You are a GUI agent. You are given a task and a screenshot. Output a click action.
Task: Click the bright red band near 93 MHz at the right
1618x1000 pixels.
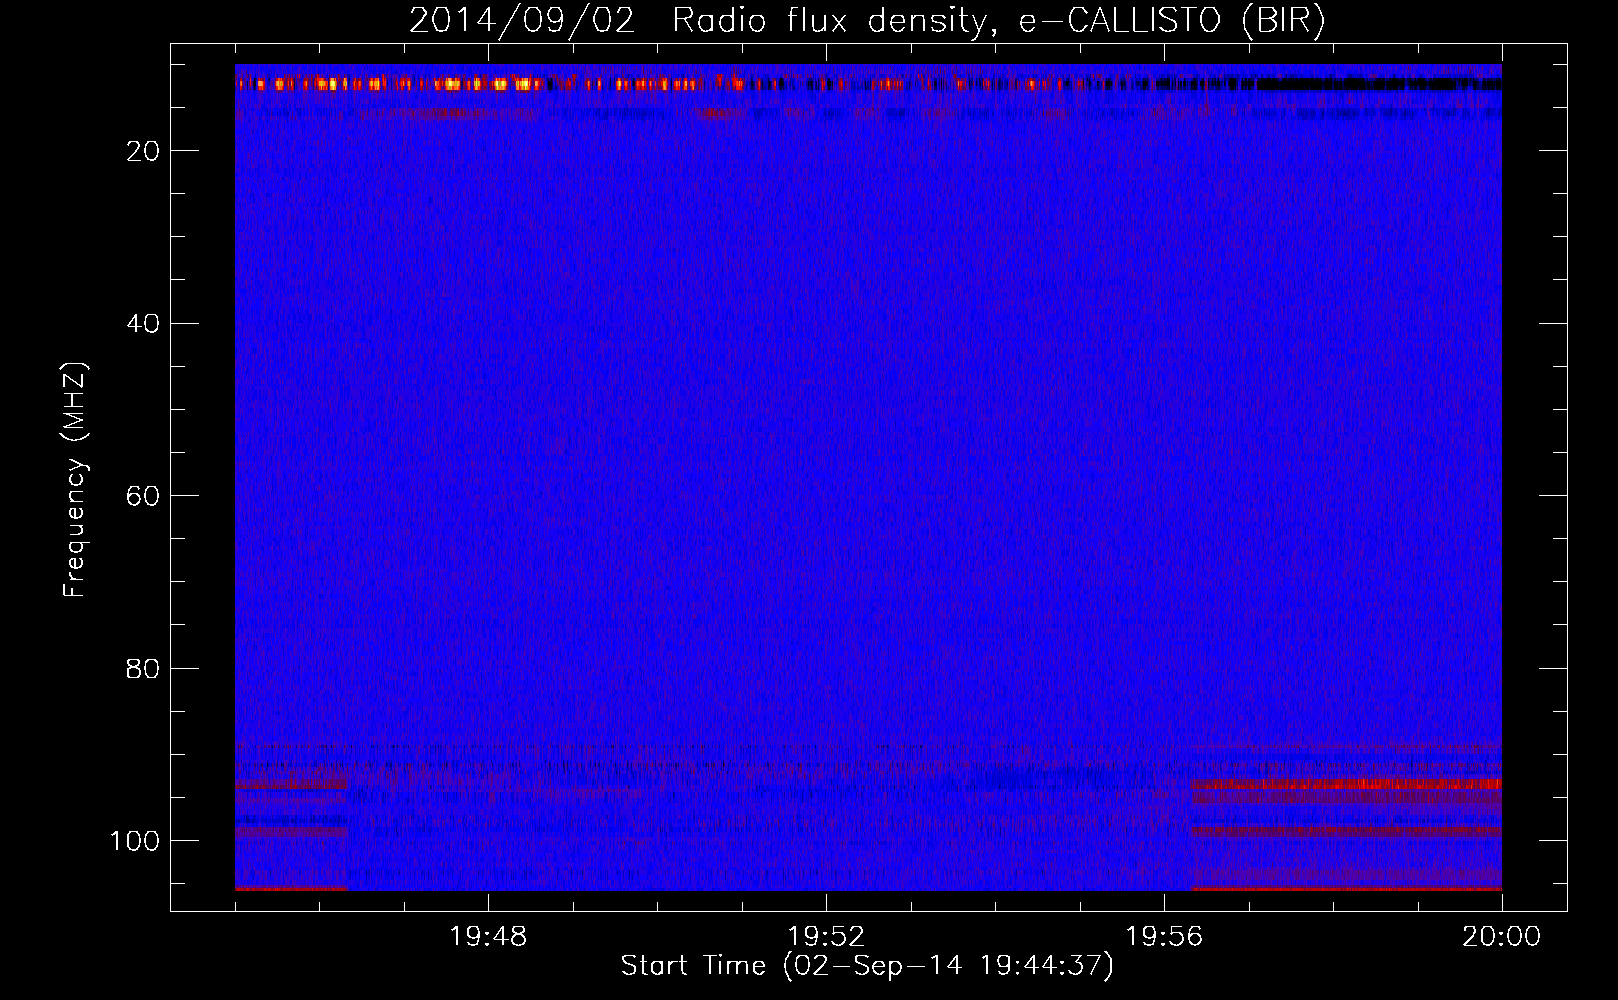tap(1346, 785)
